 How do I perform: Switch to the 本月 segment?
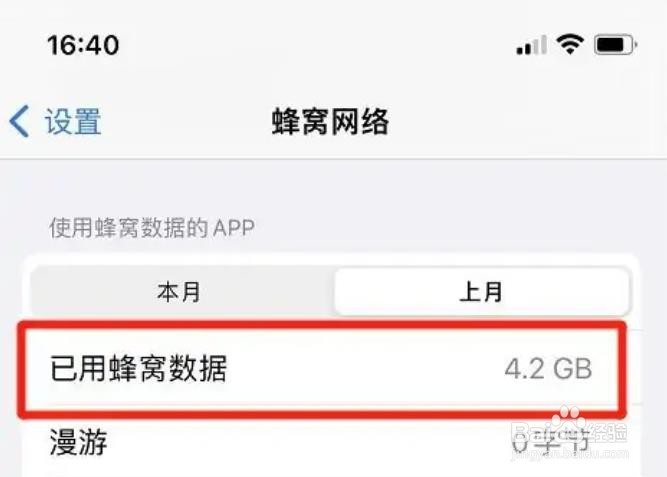point(179,292)
